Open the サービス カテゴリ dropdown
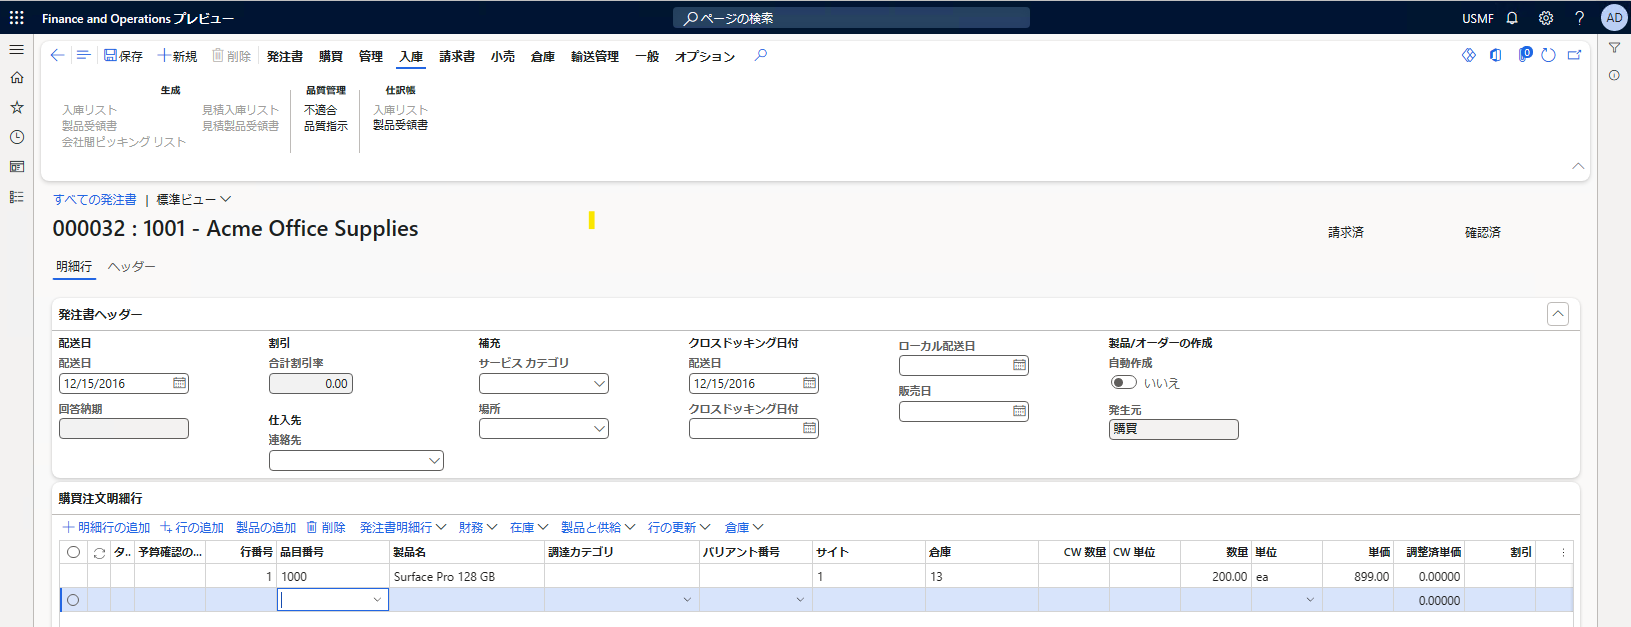This screenshot has height=627, width=1631. [599, 383]
